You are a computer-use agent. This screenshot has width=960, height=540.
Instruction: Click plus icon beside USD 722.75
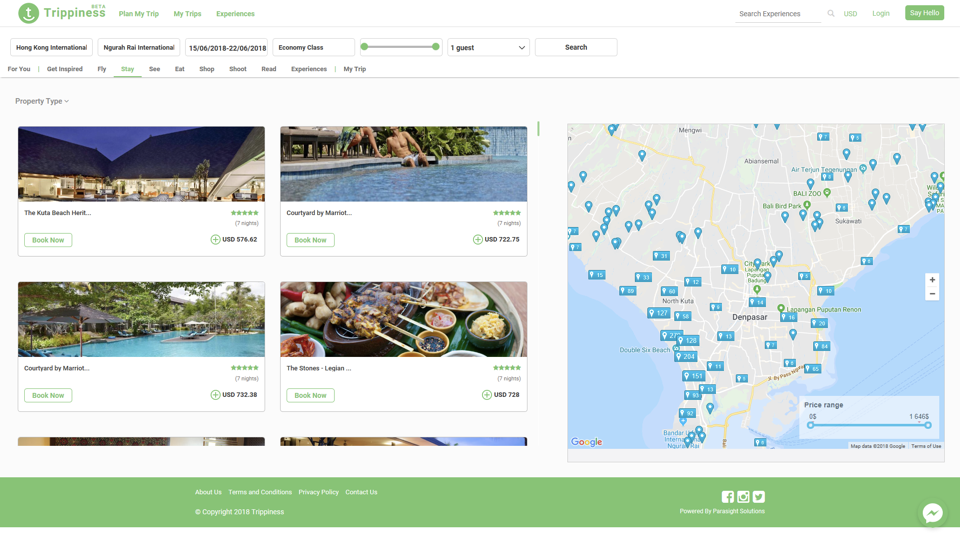(478, 239)
